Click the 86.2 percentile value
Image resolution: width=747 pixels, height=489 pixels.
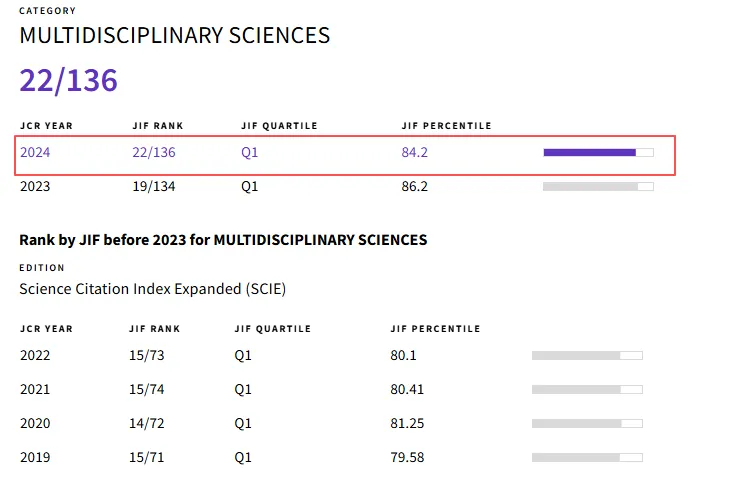point(415,186)
